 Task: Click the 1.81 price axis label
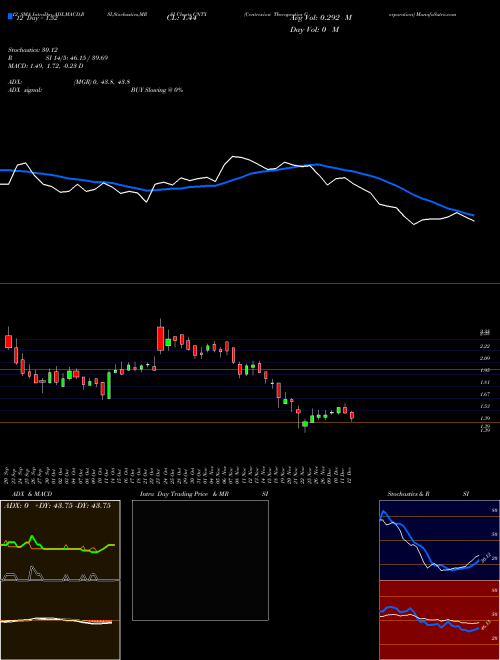(x=485, y=382)
